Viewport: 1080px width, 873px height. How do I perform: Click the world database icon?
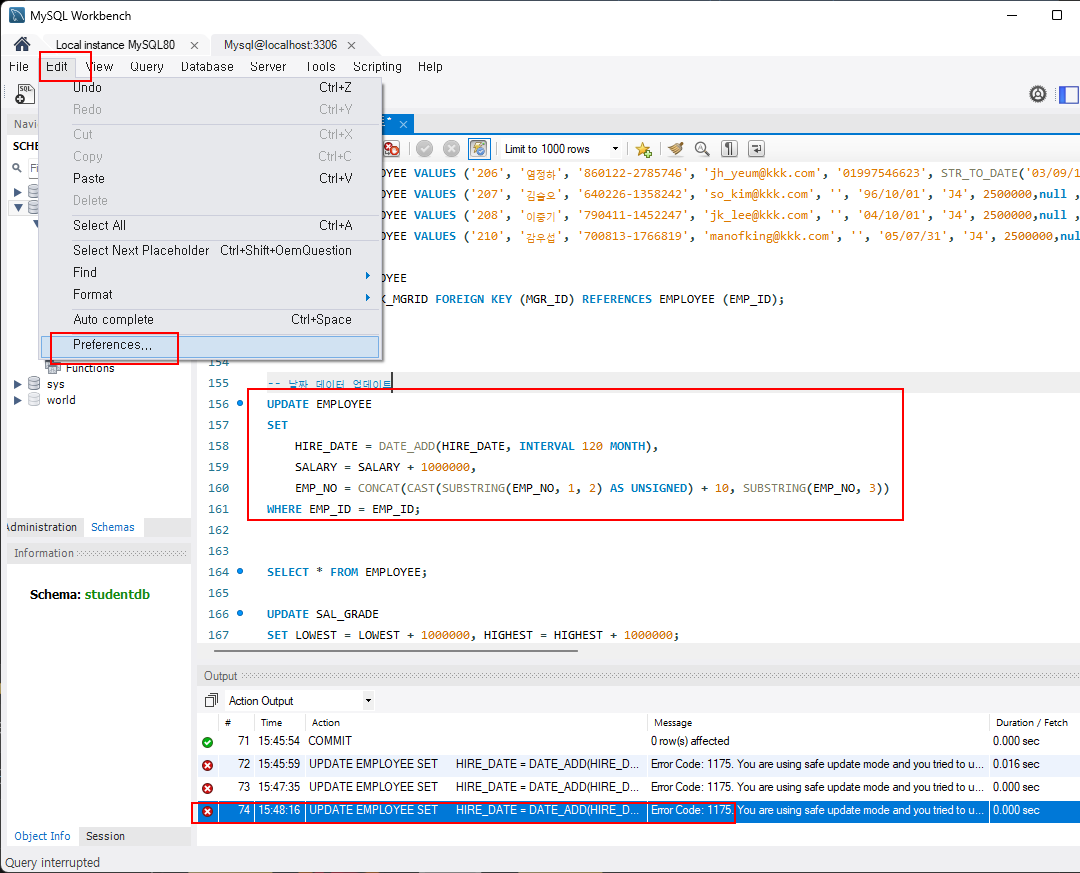(34, 400)
